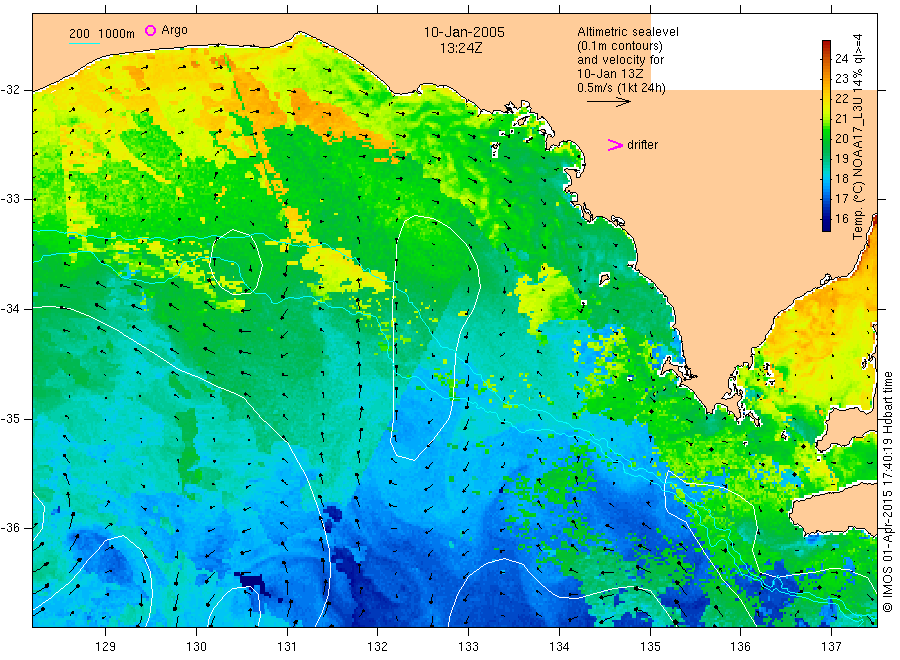The width and height of the screenshot is (900, 660).
Task: Click the '200' depth contour label
Action: coord(79,34)
